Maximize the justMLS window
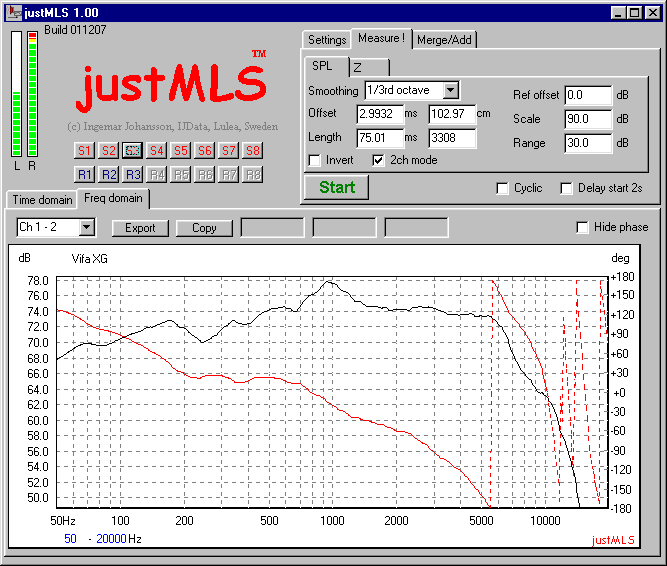The width and height of the screenshot is (667, 566). tap(634, 13)
